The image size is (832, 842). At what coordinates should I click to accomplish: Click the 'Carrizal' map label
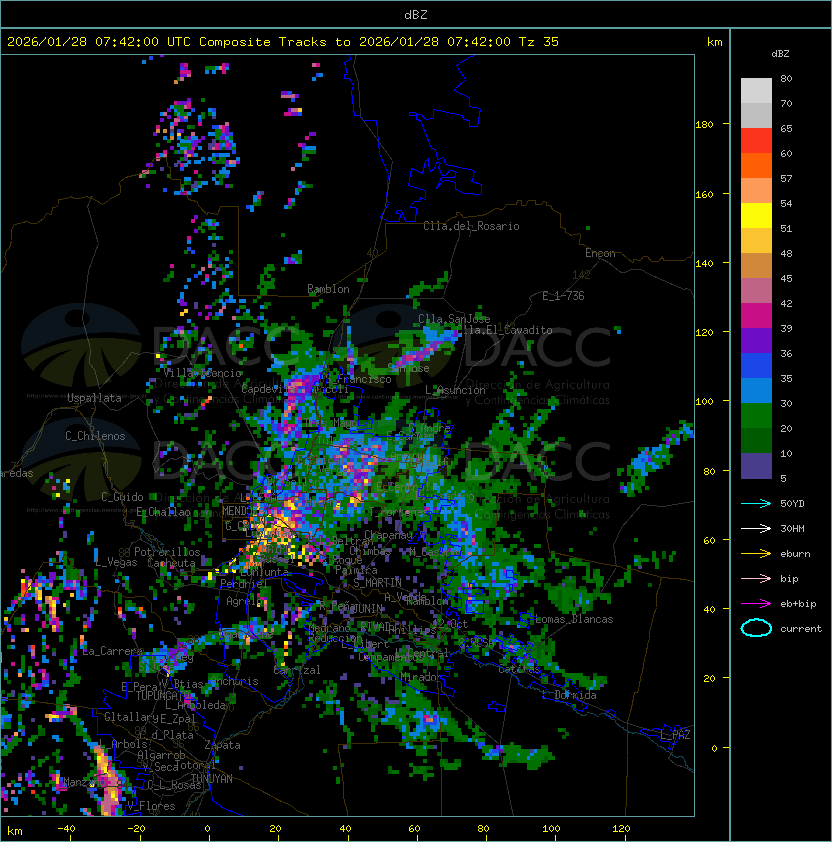297,670
